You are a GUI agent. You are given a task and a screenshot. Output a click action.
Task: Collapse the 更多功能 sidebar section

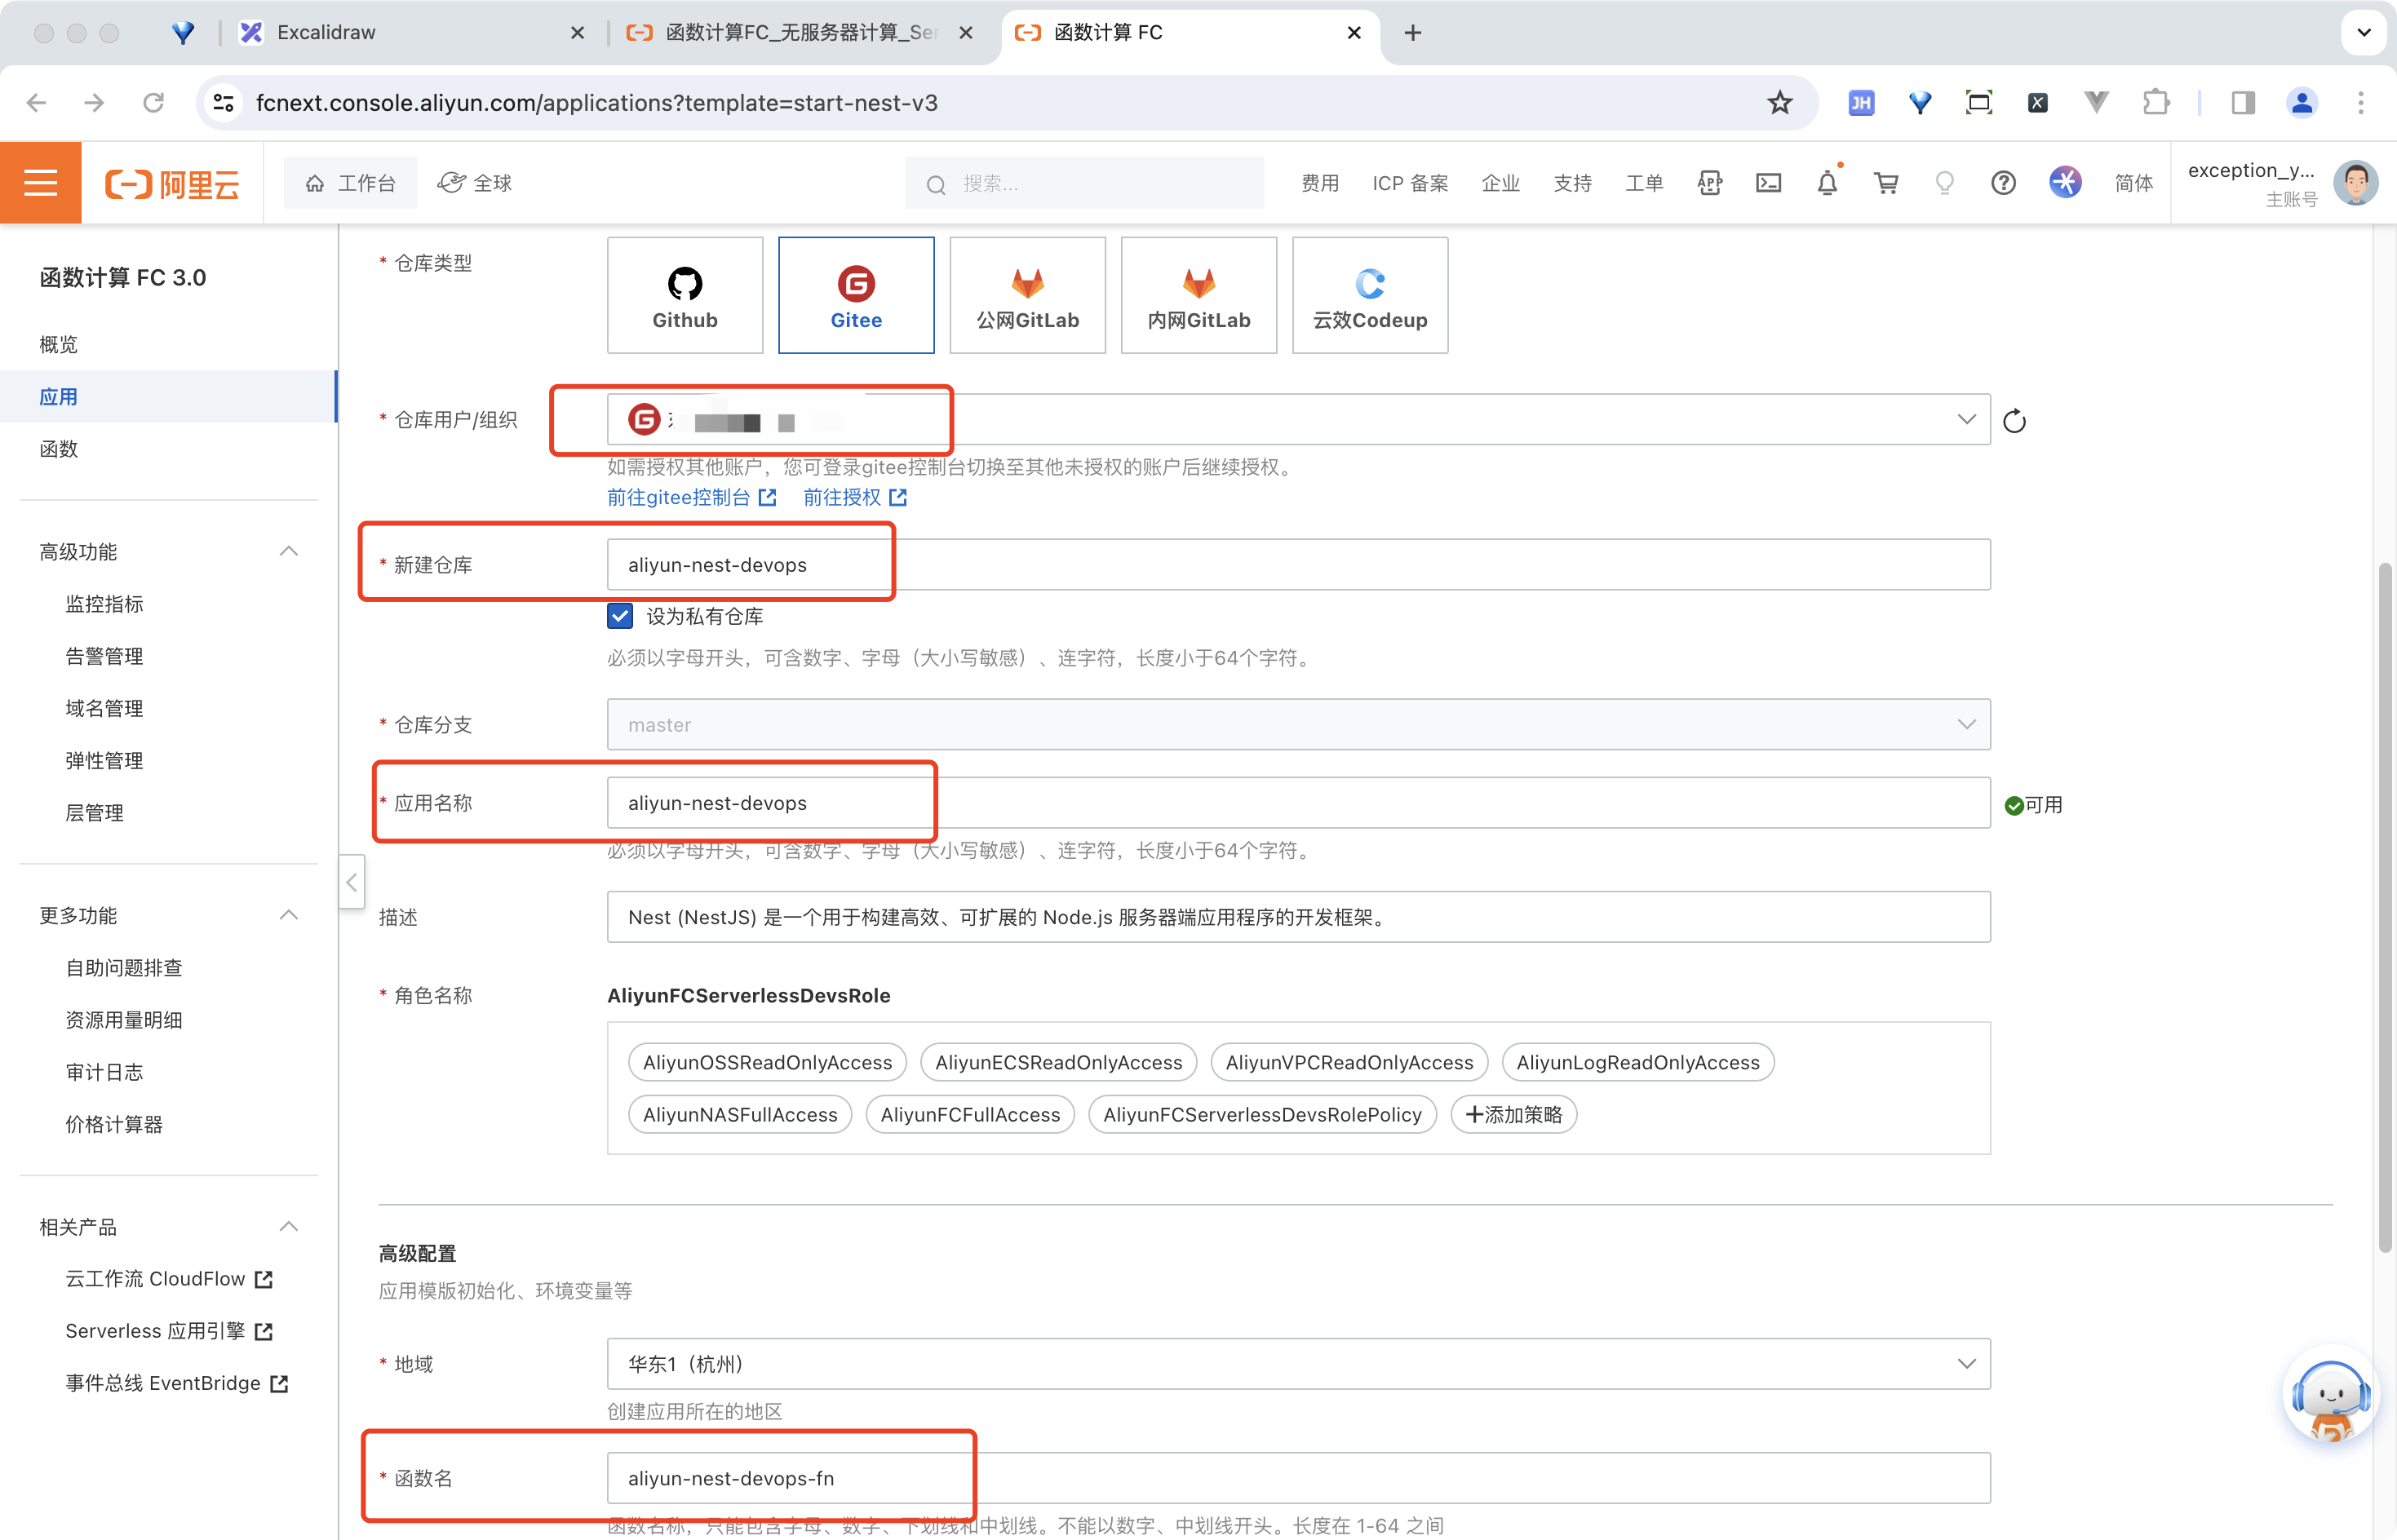(289, 916)
